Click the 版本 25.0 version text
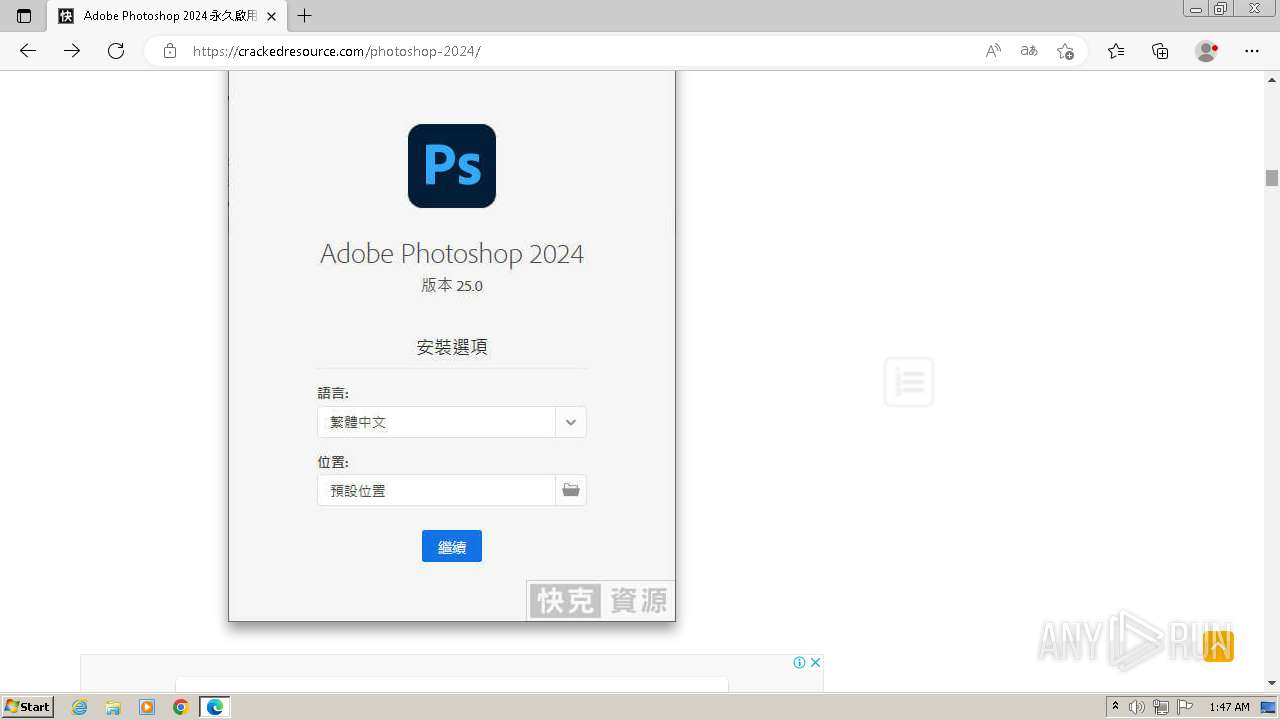1280x720 pixels. (452, 285)
